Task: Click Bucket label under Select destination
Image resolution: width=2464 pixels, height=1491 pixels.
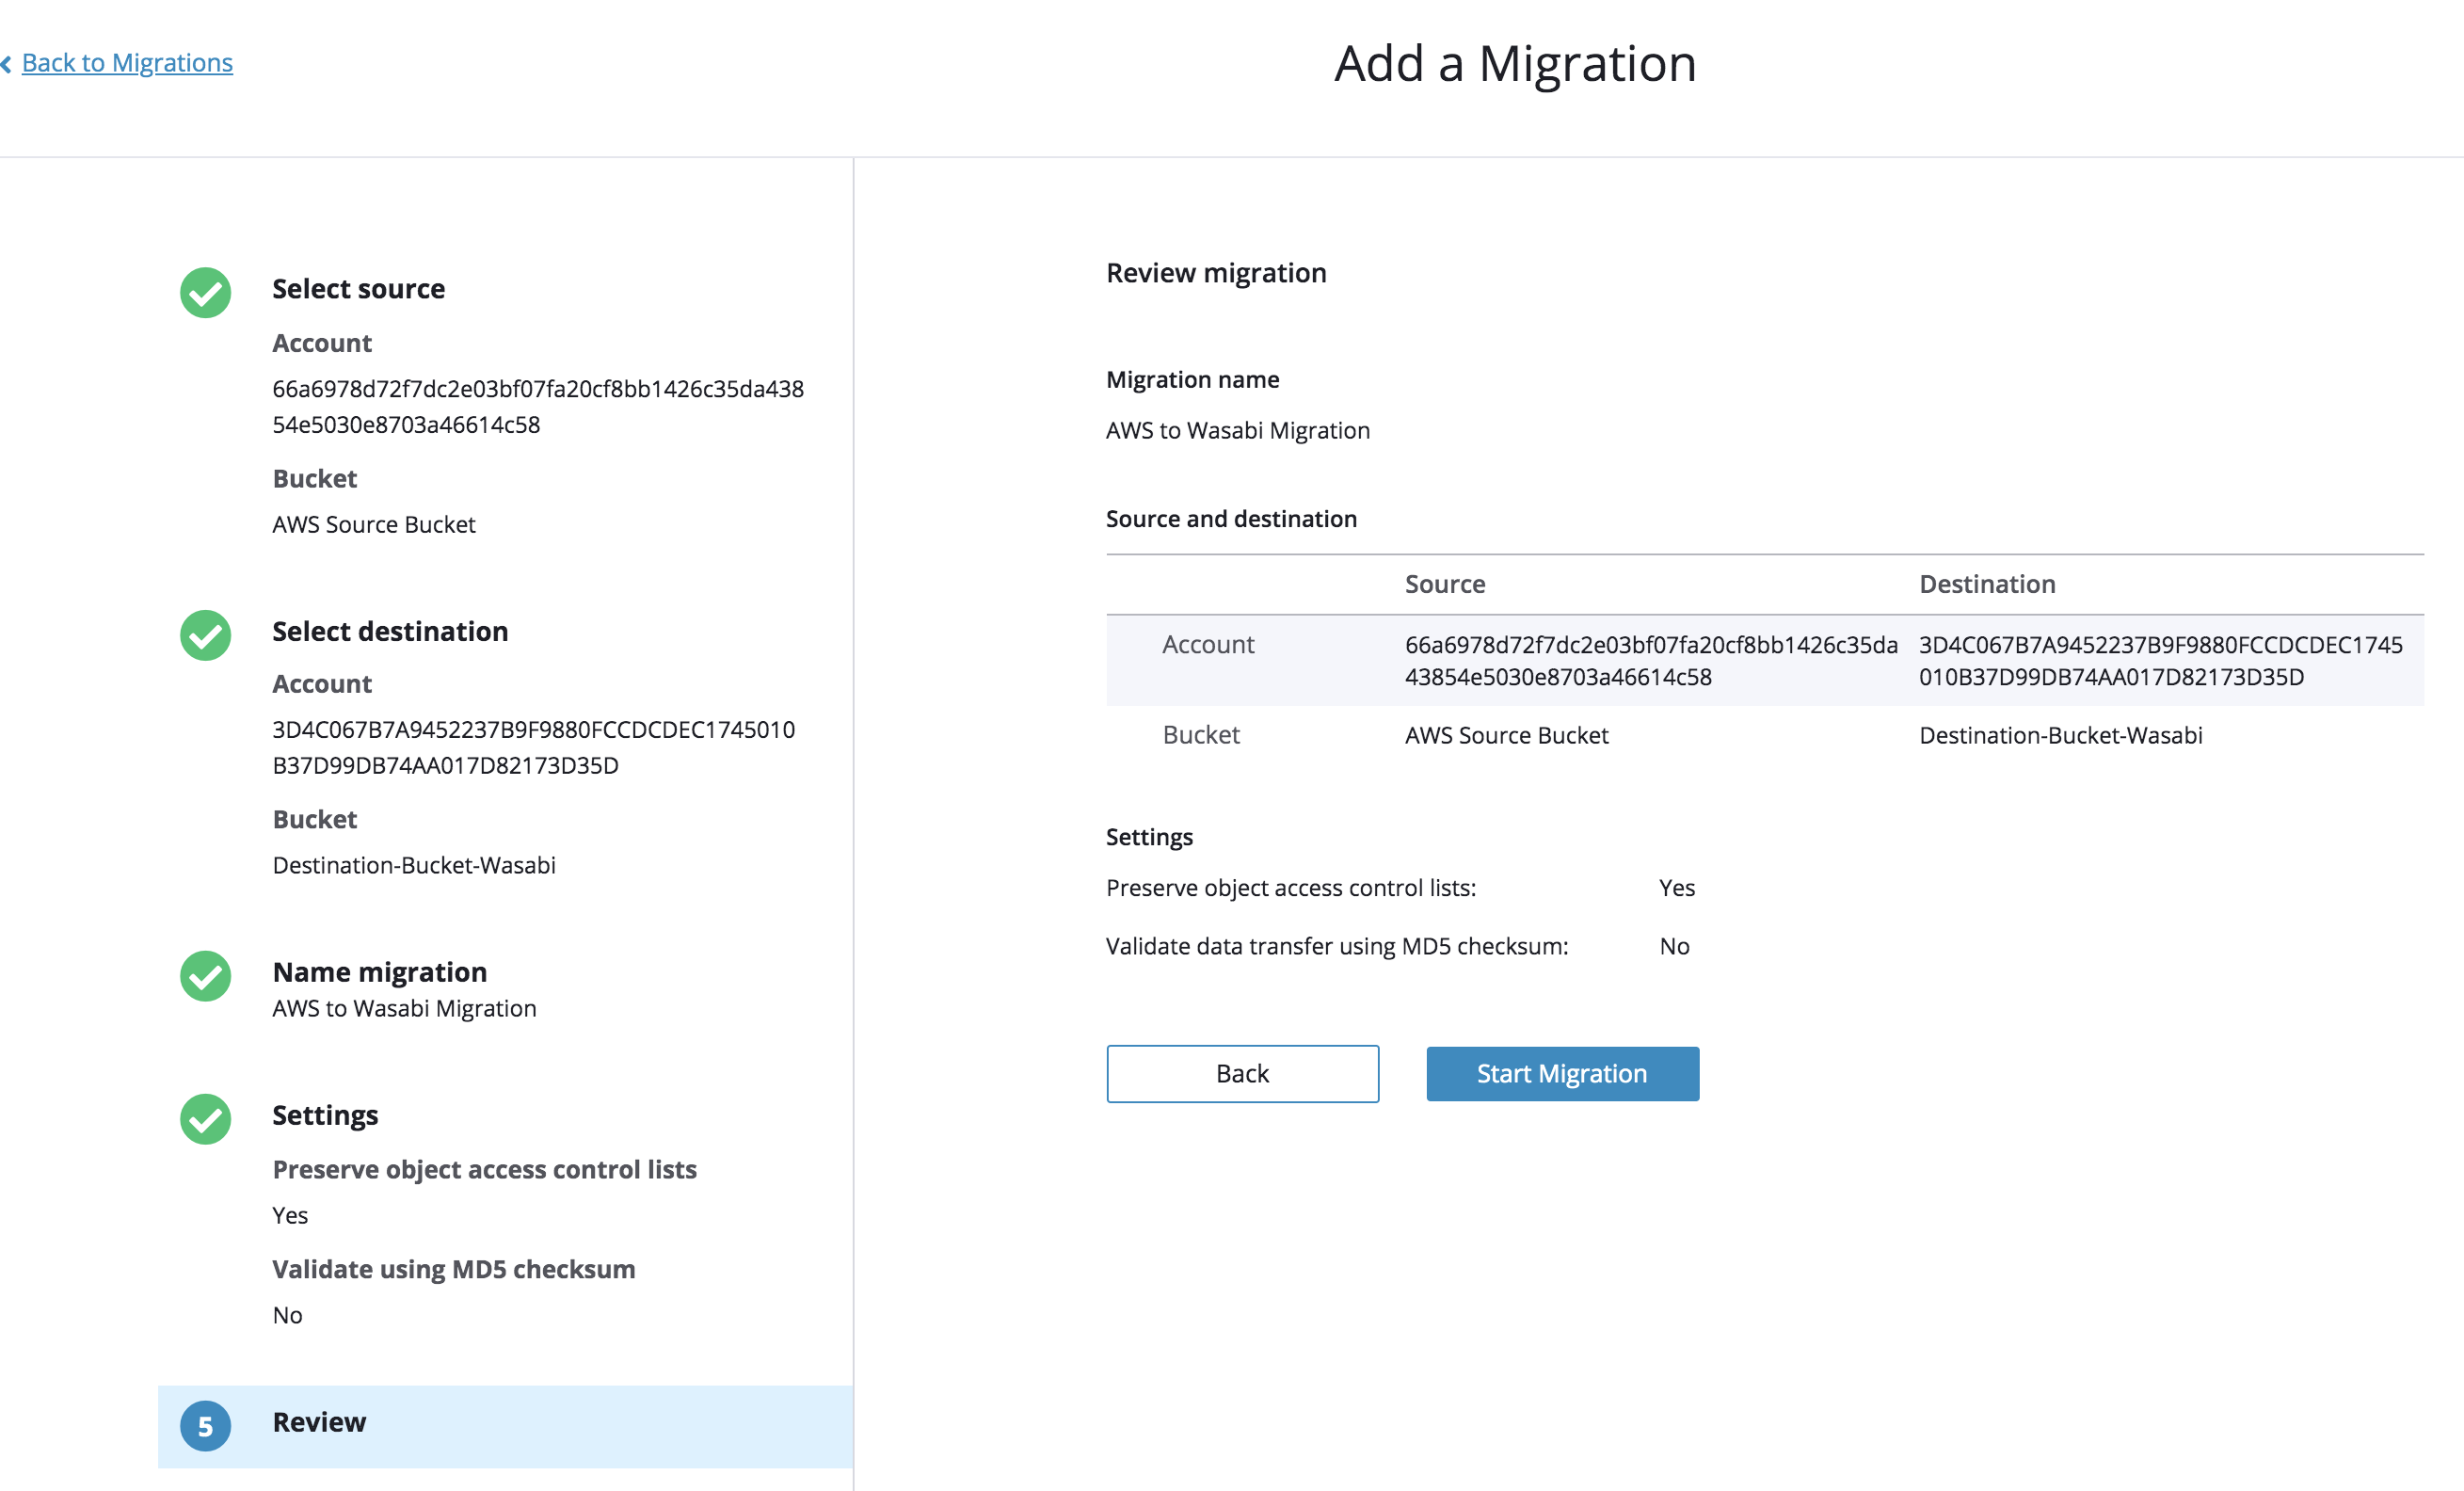Action: click(314, 820)
